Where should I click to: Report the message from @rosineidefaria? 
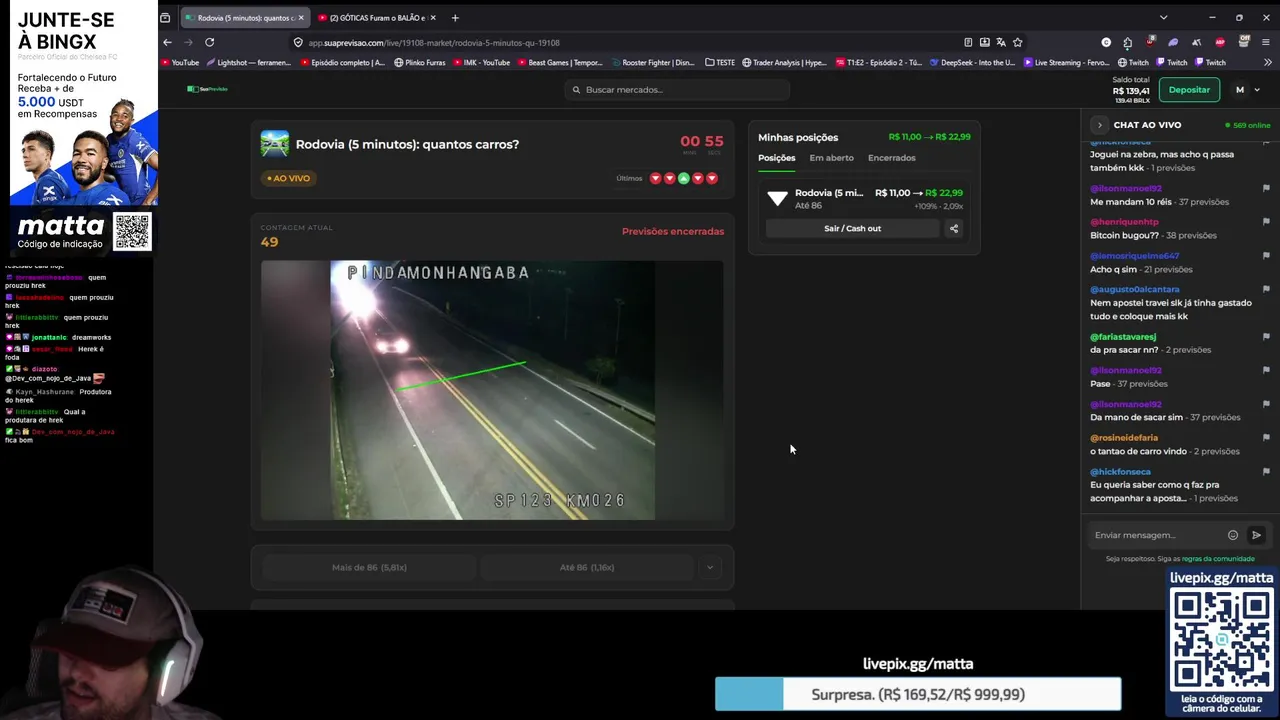(x=1265, y=437)
